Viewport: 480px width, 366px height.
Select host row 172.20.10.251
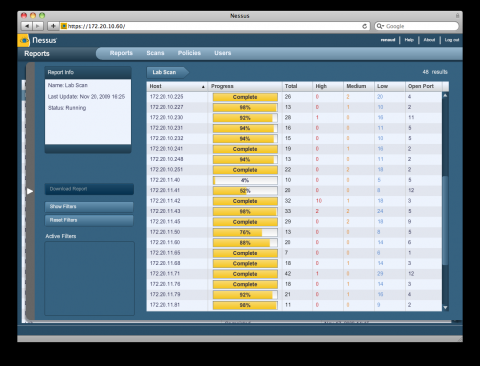point(294,170)
